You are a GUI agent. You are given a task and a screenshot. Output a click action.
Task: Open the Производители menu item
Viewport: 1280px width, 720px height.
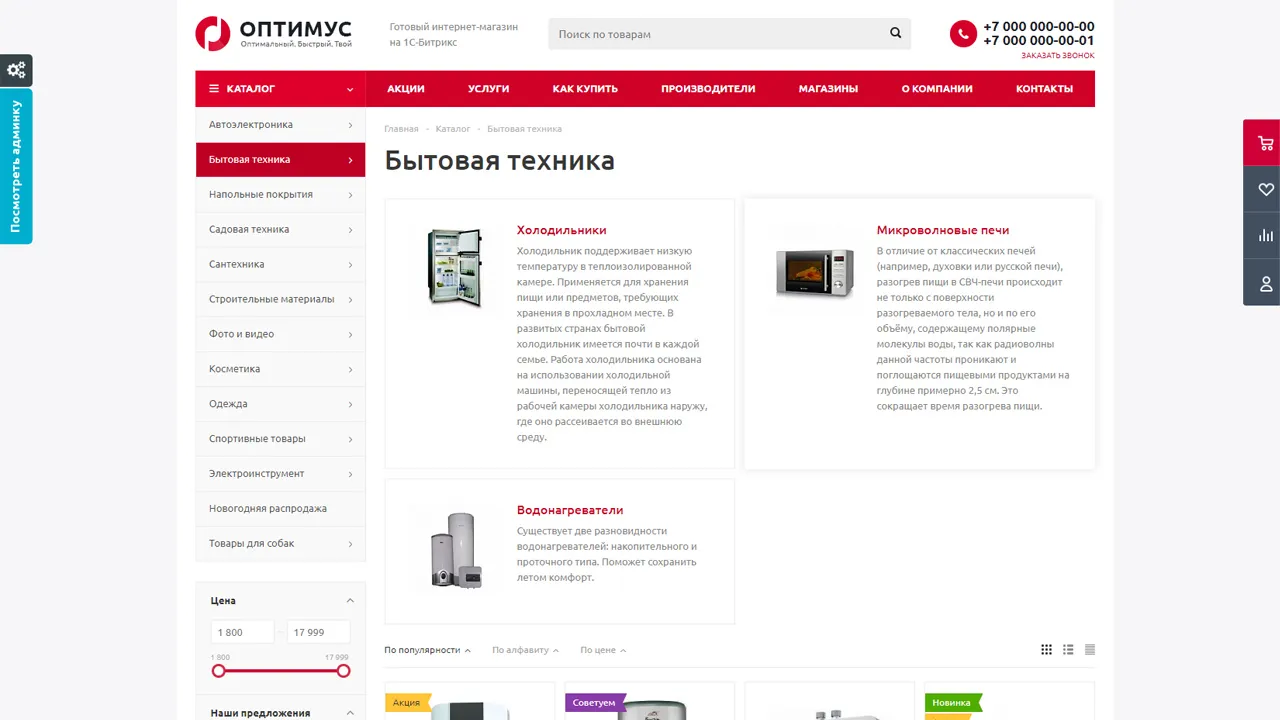click(708, 89)
